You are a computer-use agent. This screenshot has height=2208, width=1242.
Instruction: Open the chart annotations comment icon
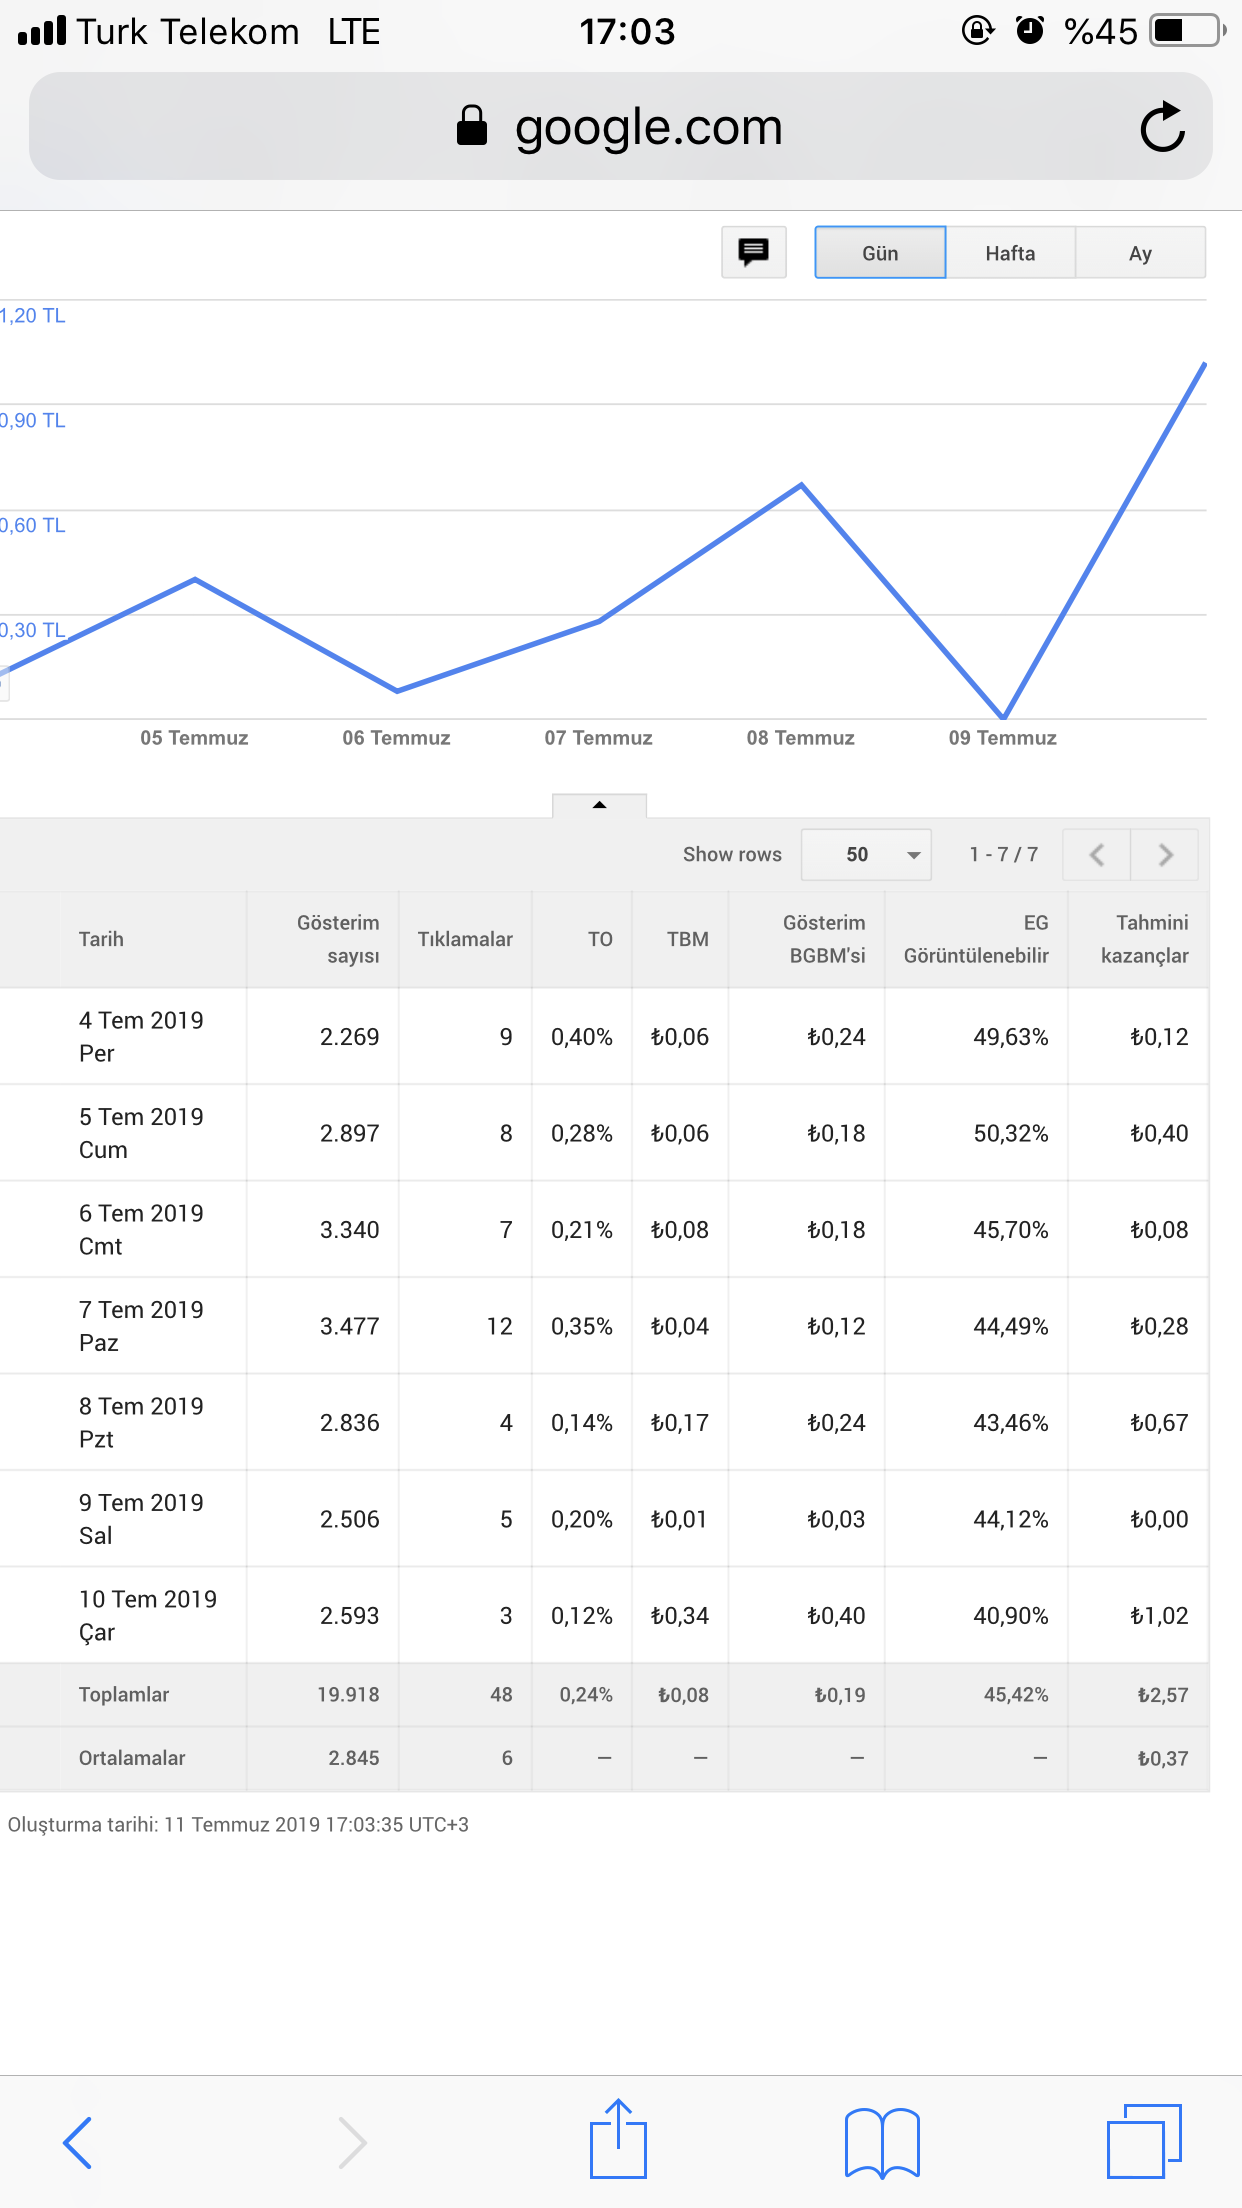[754, 252]
